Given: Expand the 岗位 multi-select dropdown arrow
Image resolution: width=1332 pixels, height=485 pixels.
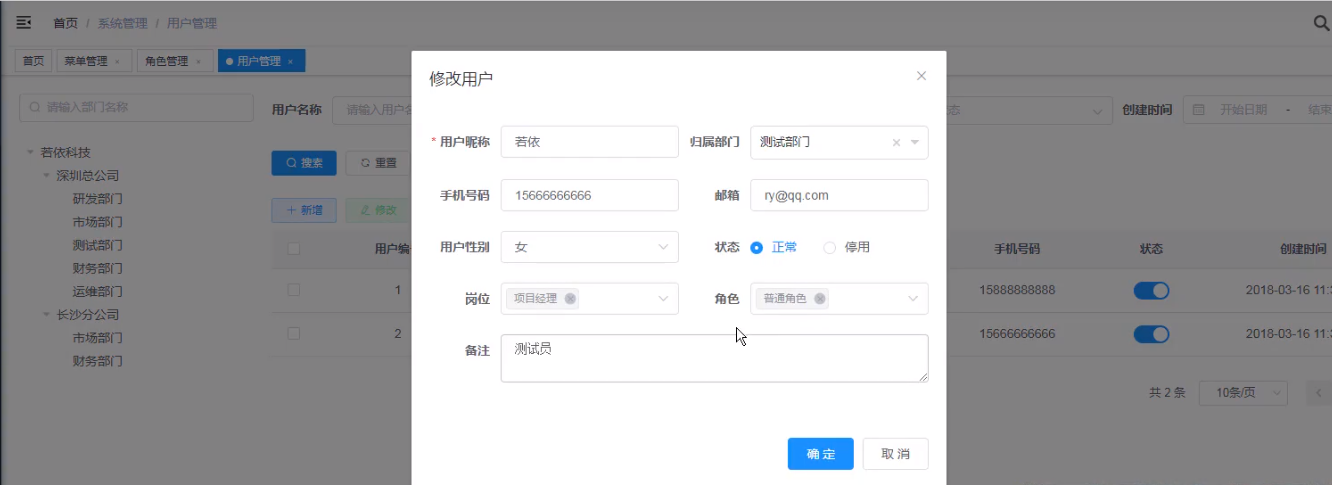Looking at the screenshot, I should 663,298.
